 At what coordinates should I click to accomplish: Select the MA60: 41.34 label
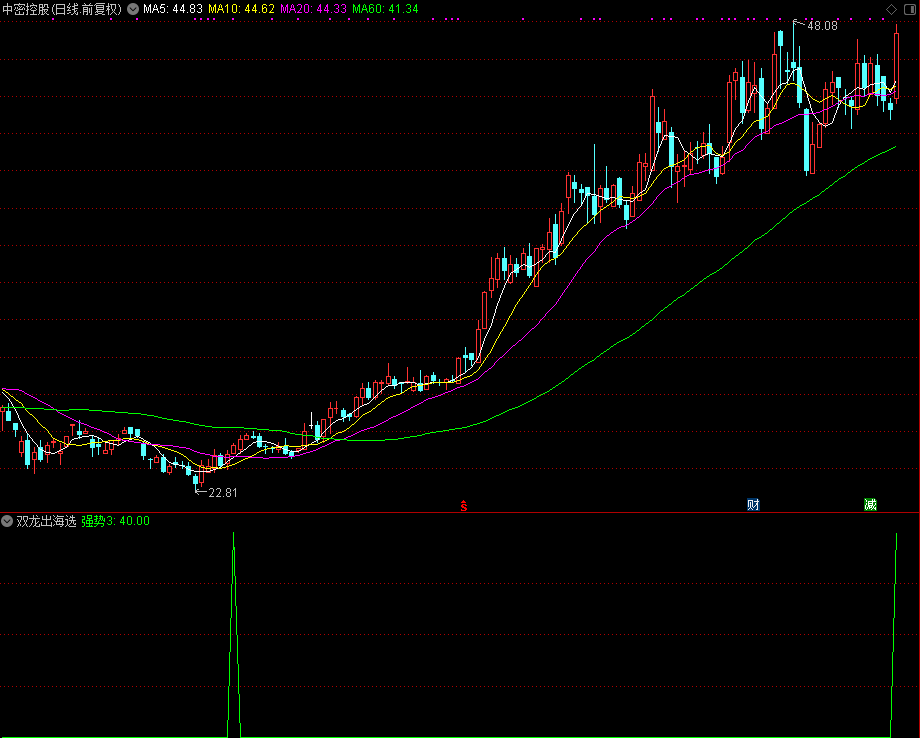tap(385, 9)
